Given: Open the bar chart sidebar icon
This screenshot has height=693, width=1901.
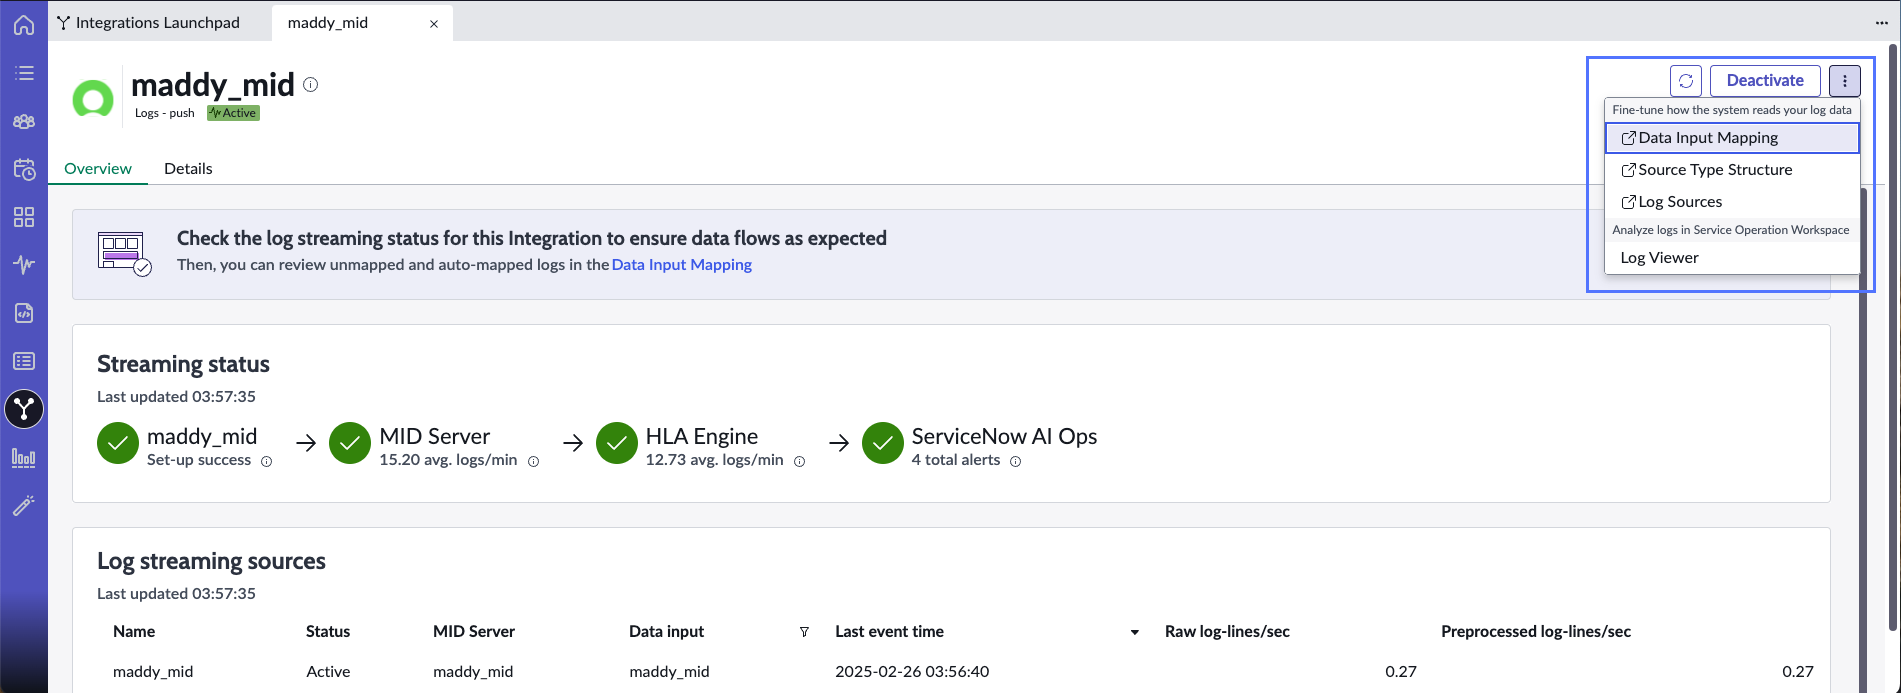Looking at the screenshot, I should [x=24, y=458].
